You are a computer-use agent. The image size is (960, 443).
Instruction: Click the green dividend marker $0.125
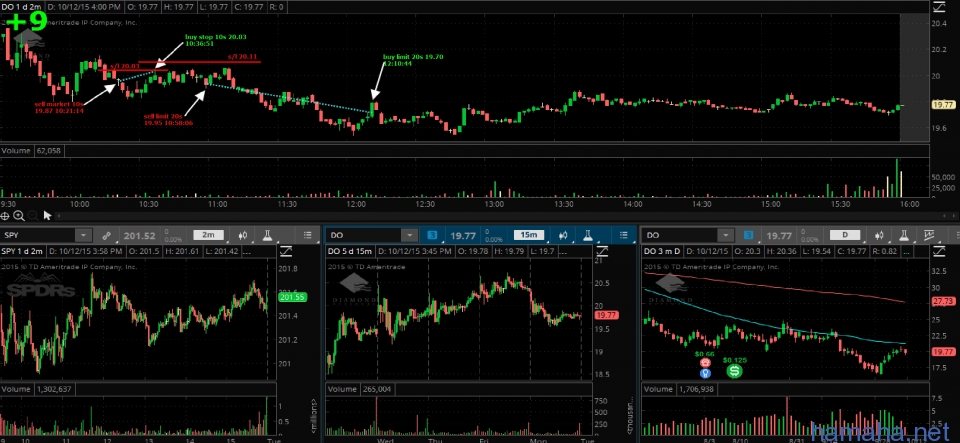pos(734,371)
